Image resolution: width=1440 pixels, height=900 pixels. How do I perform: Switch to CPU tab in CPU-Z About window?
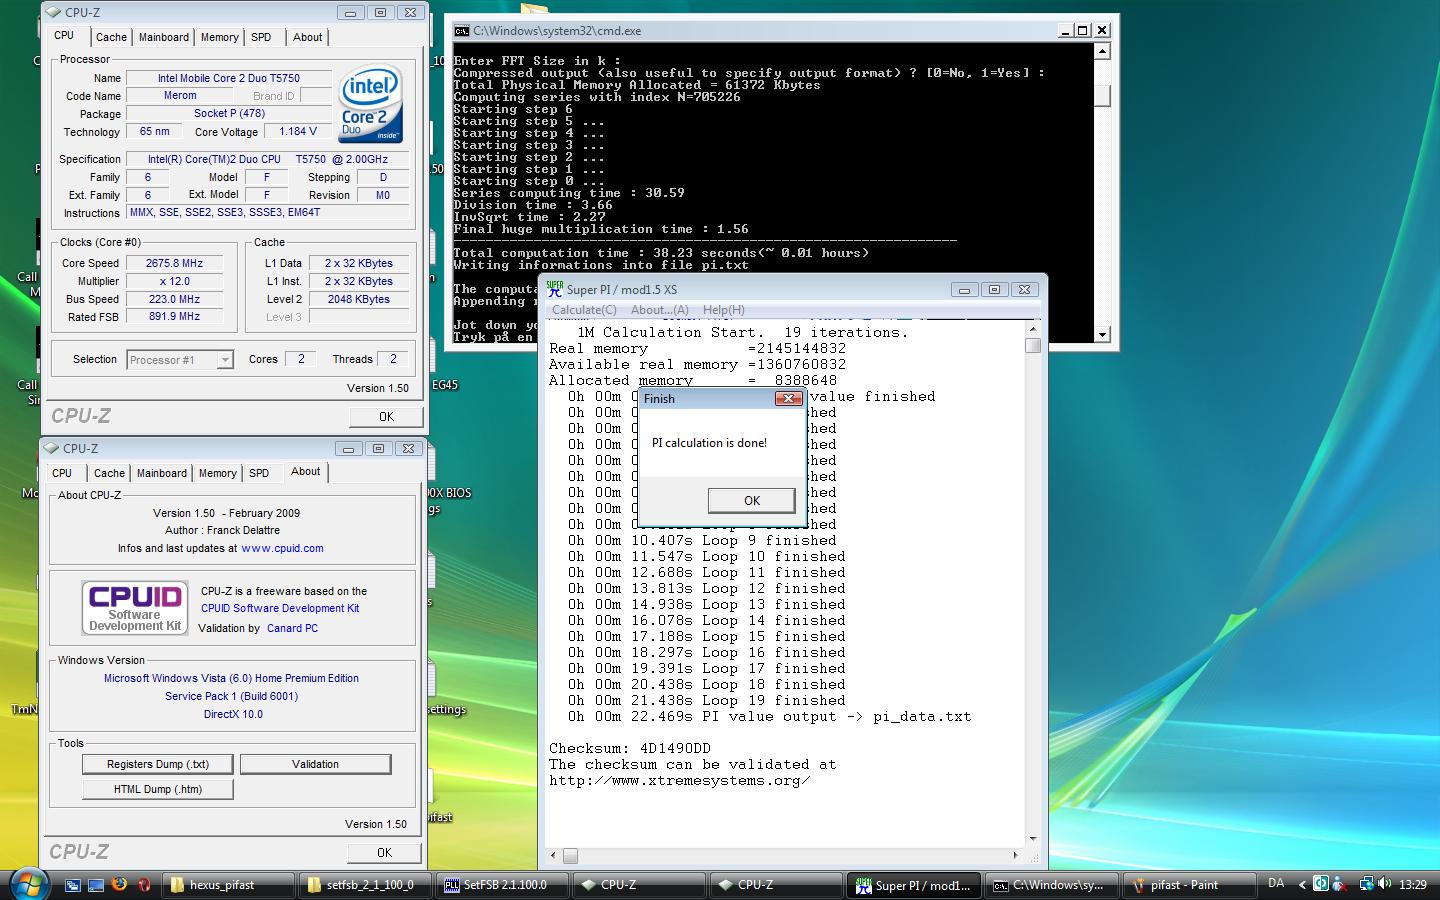(x=62, y=473)
